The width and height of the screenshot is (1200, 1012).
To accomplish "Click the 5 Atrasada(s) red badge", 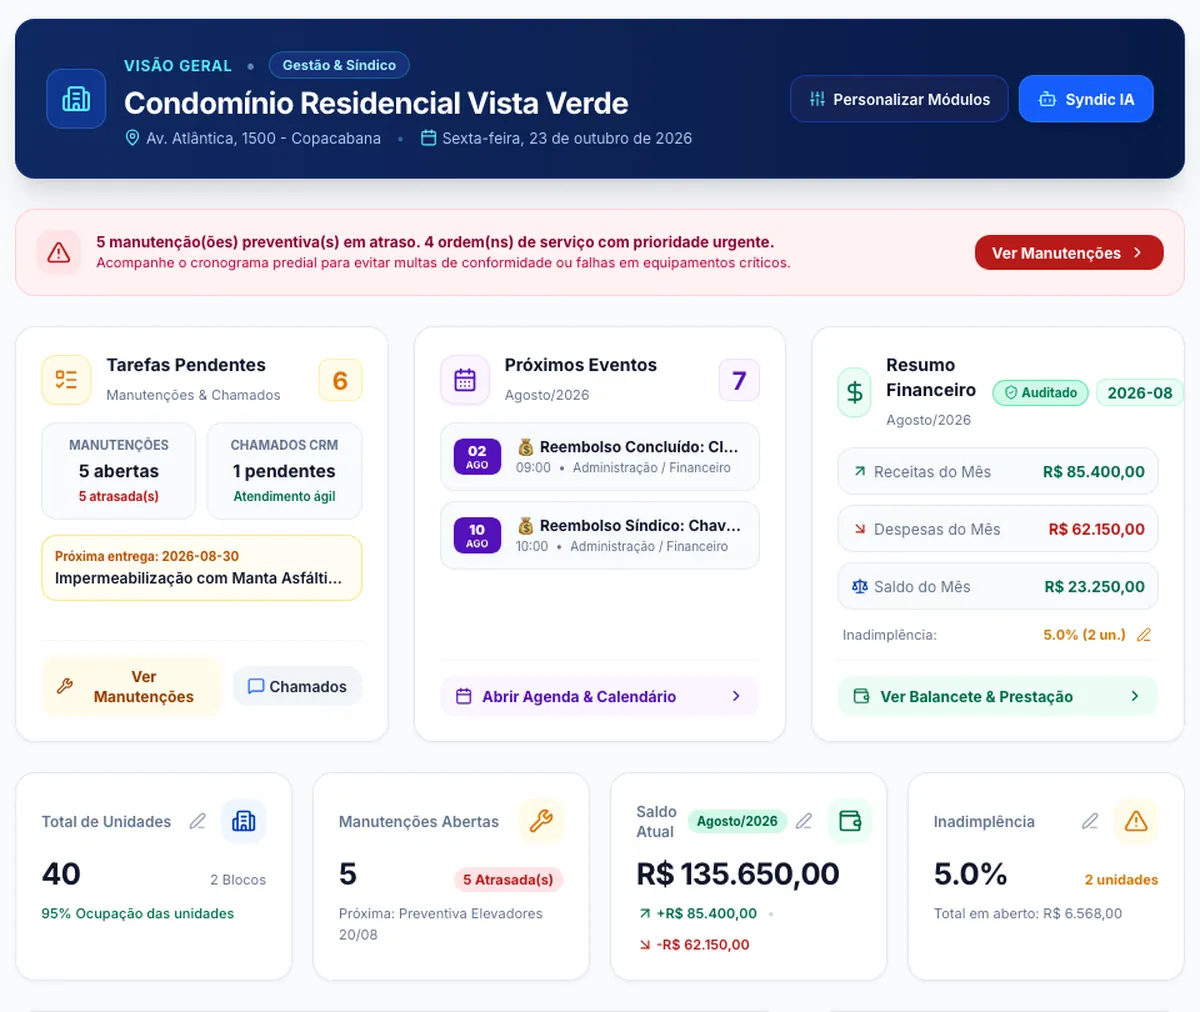I will 508,880.
